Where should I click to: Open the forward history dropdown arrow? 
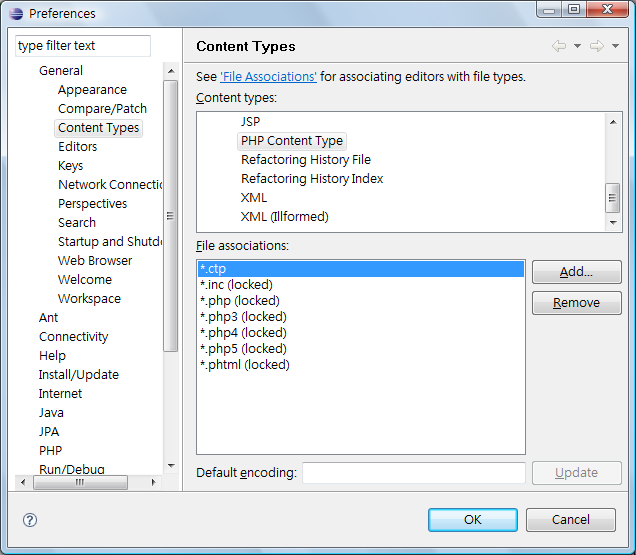click(614, 47)
